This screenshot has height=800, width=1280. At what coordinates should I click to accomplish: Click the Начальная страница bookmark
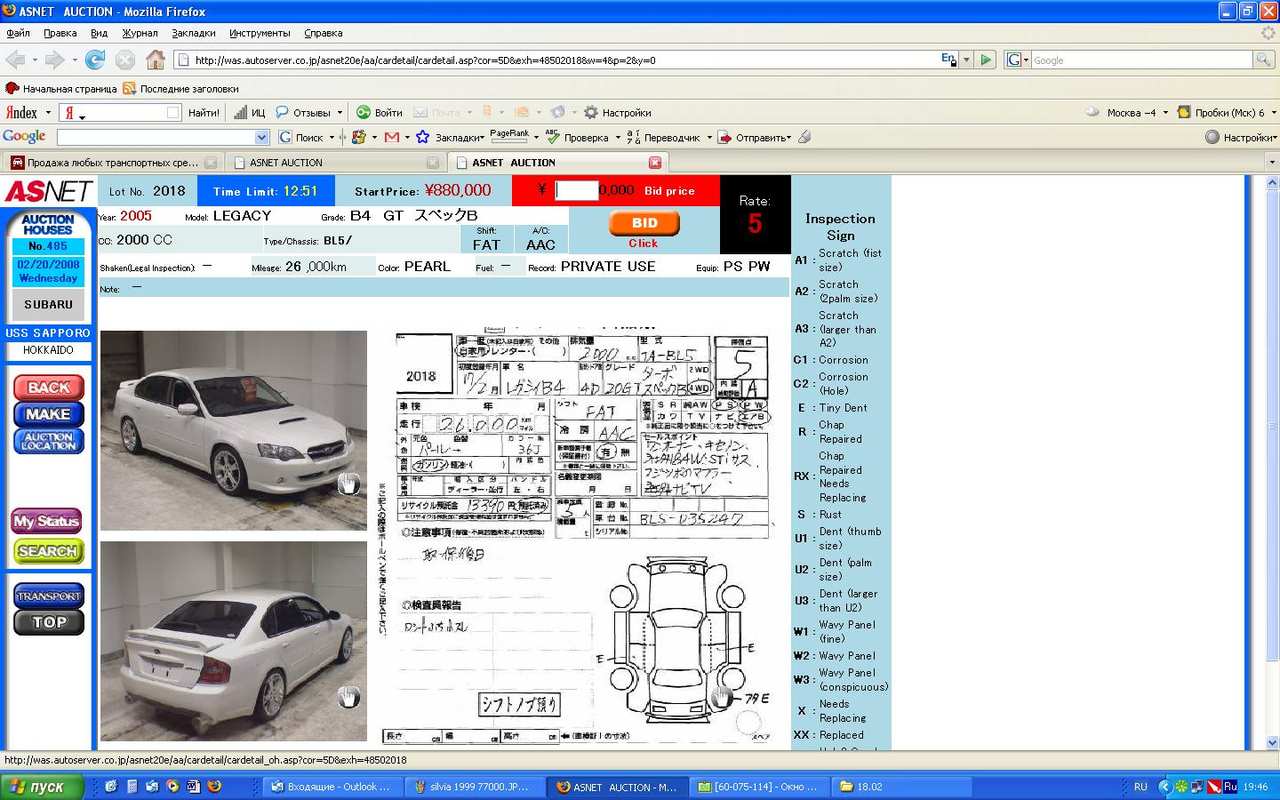[61, 88]
